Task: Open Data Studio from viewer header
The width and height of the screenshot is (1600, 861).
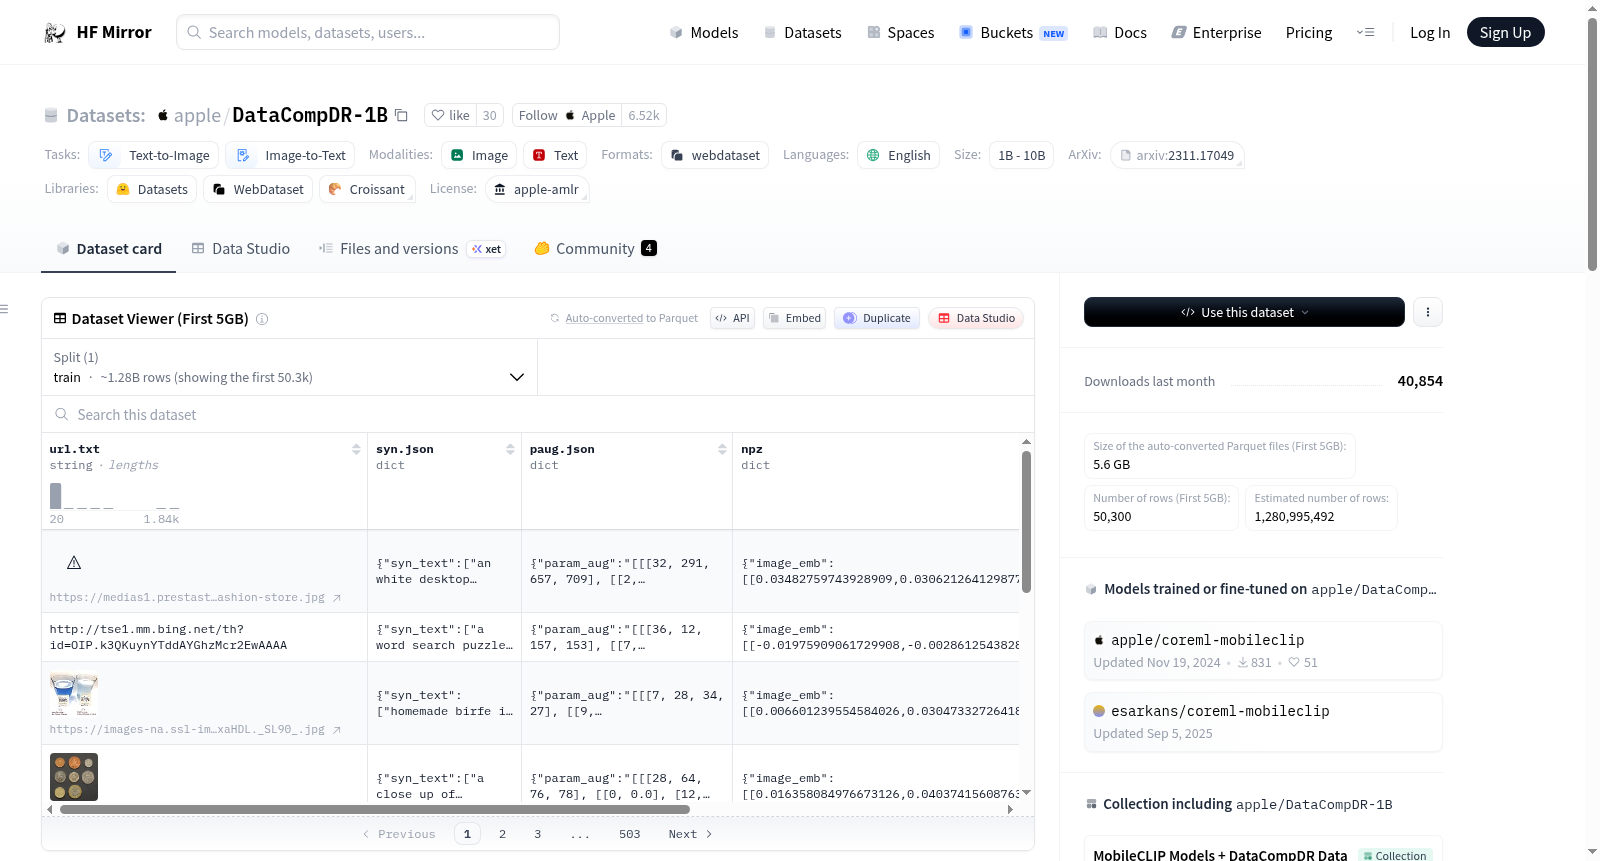Action: (976, 318)
